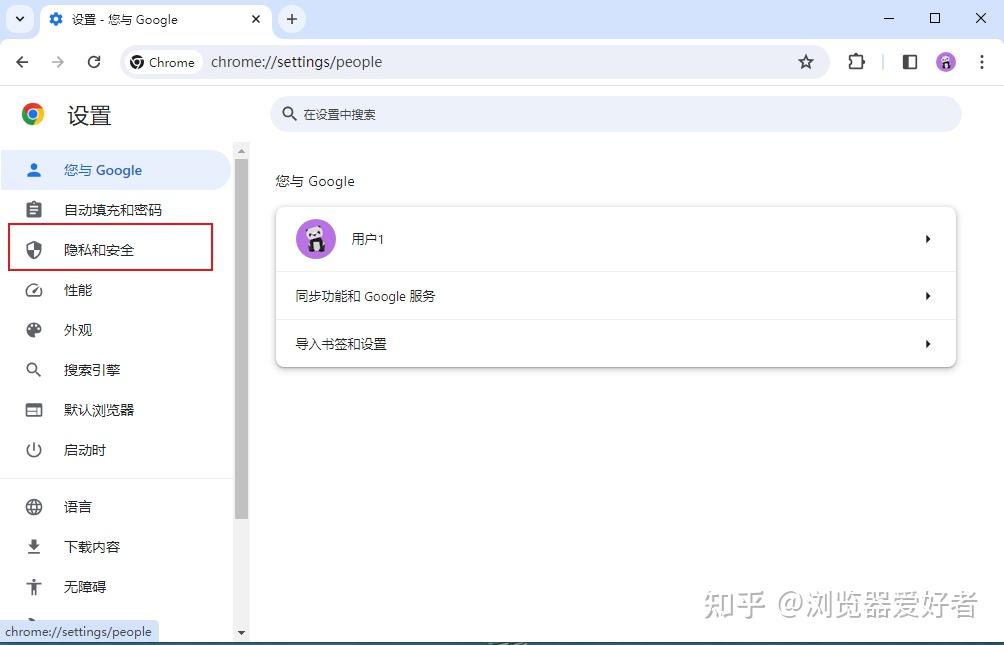The height and width of the screenshot is (645, 1004).
Task: Click the search magnifier icon in settings search
Action: tap(289, 114)
